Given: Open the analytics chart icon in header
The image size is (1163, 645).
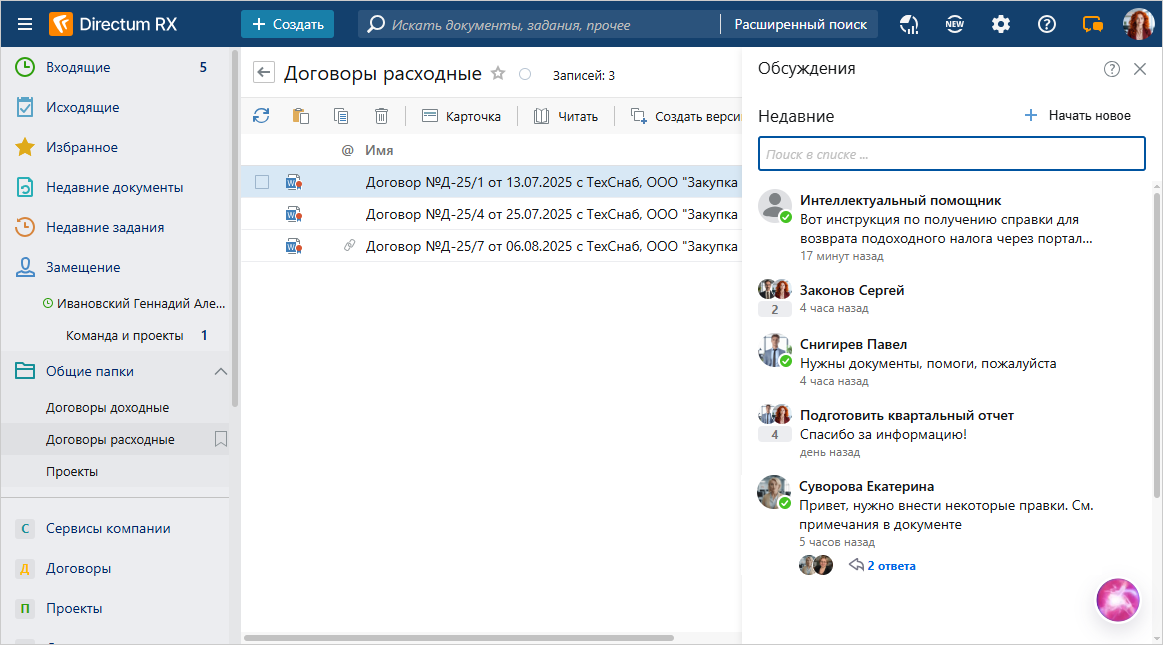Looking at the screenshot, I should [x=909, y=24].
